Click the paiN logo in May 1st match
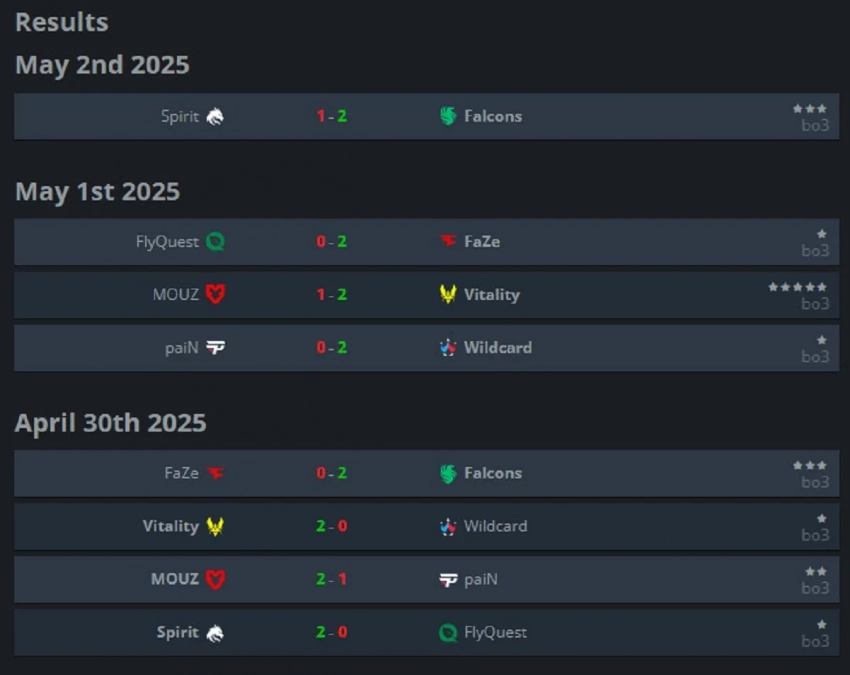This screenshot has height=675, width=850. click(215, 347)
